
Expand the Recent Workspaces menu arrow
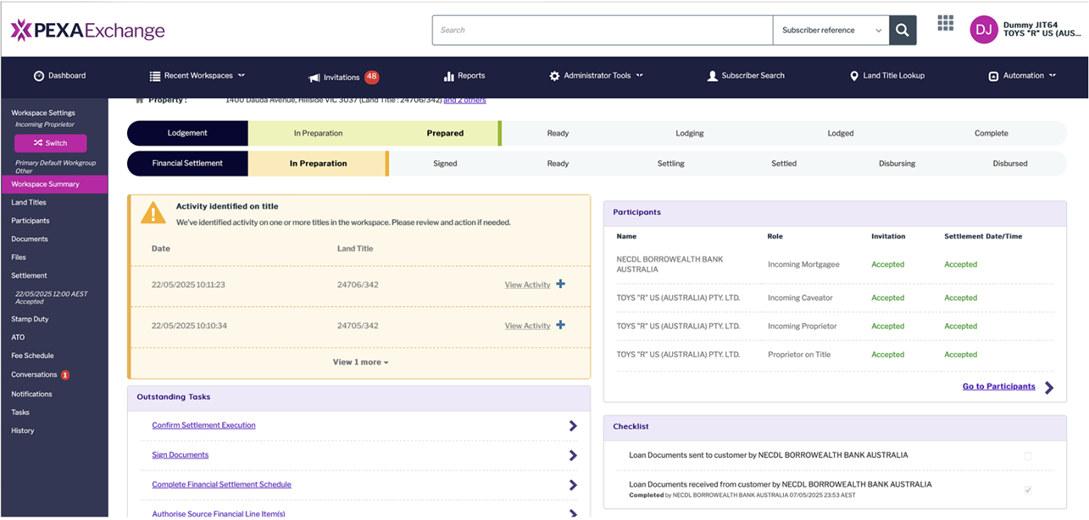click(242, 75)
